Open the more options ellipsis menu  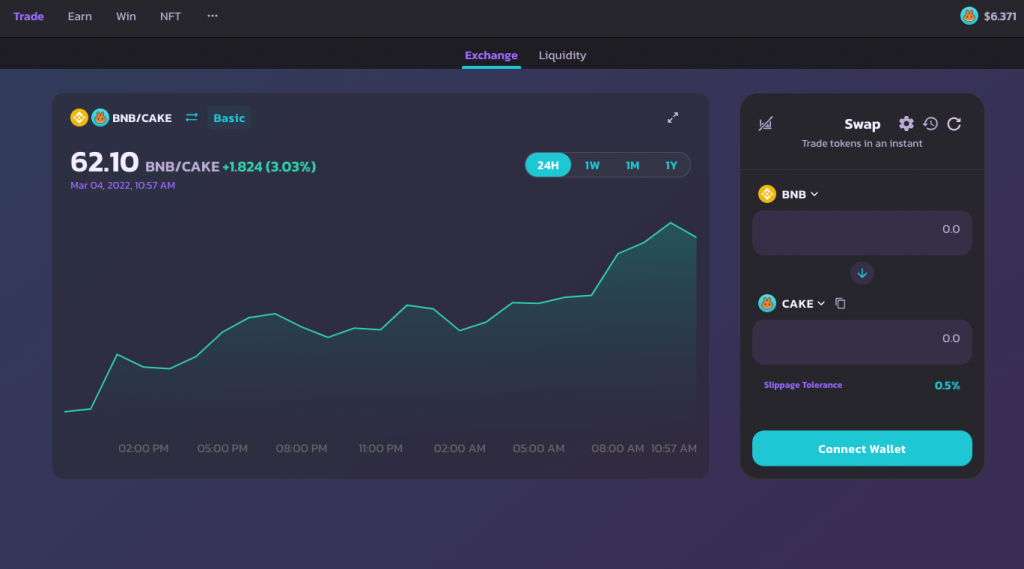pos(212,16)
